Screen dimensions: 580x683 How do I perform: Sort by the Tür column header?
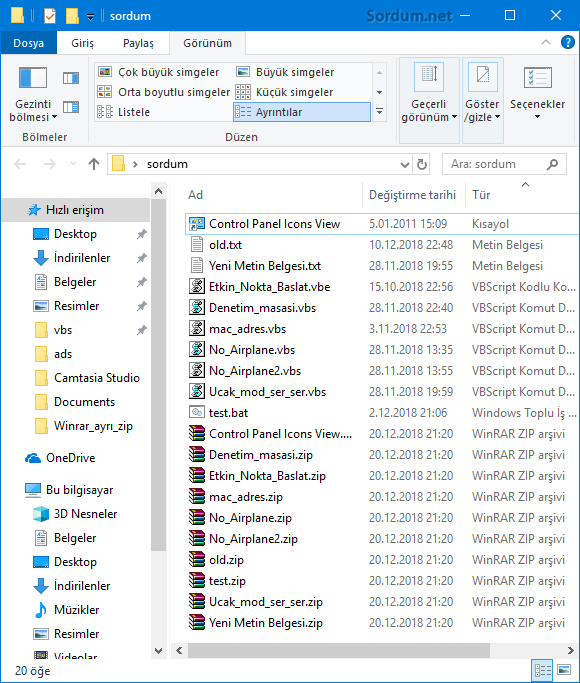click(481, 195)
